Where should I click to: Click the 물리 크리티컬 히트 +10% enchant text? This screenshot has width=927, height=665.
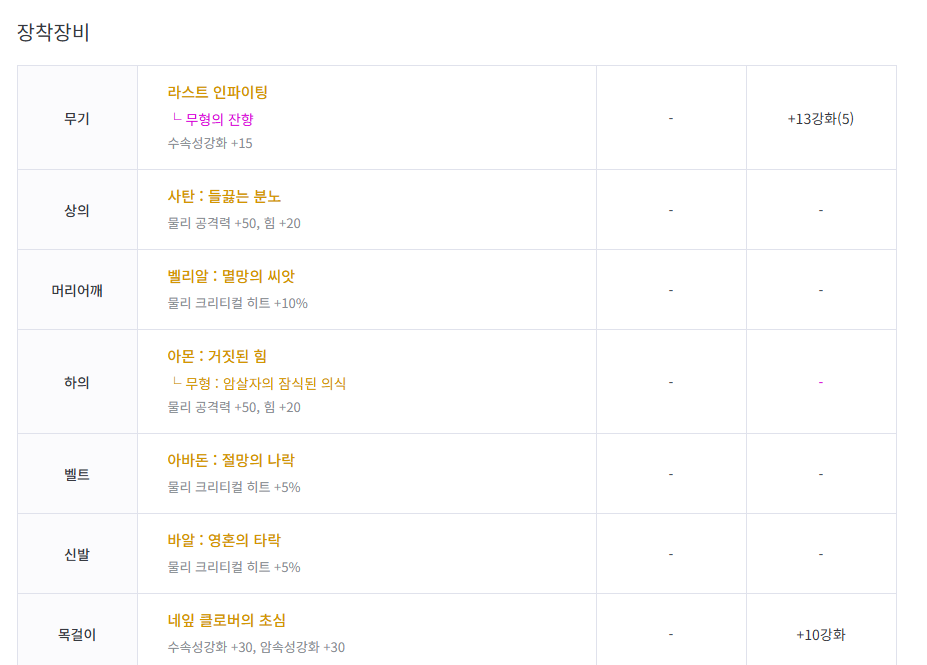click(238, 303)
